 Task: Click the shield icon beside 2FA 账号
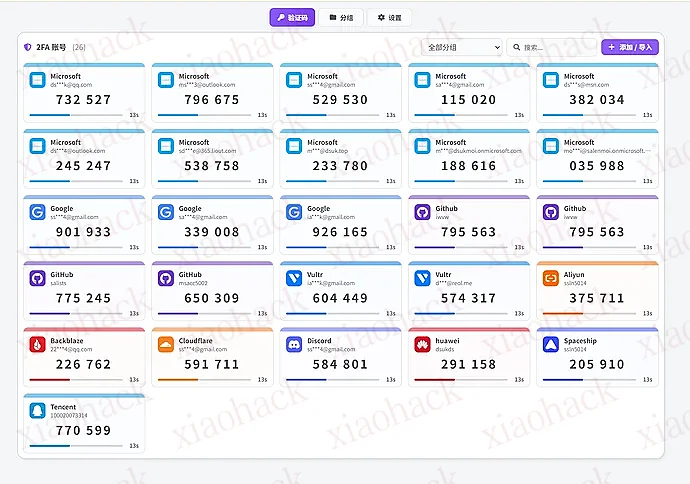click(27, 47)
